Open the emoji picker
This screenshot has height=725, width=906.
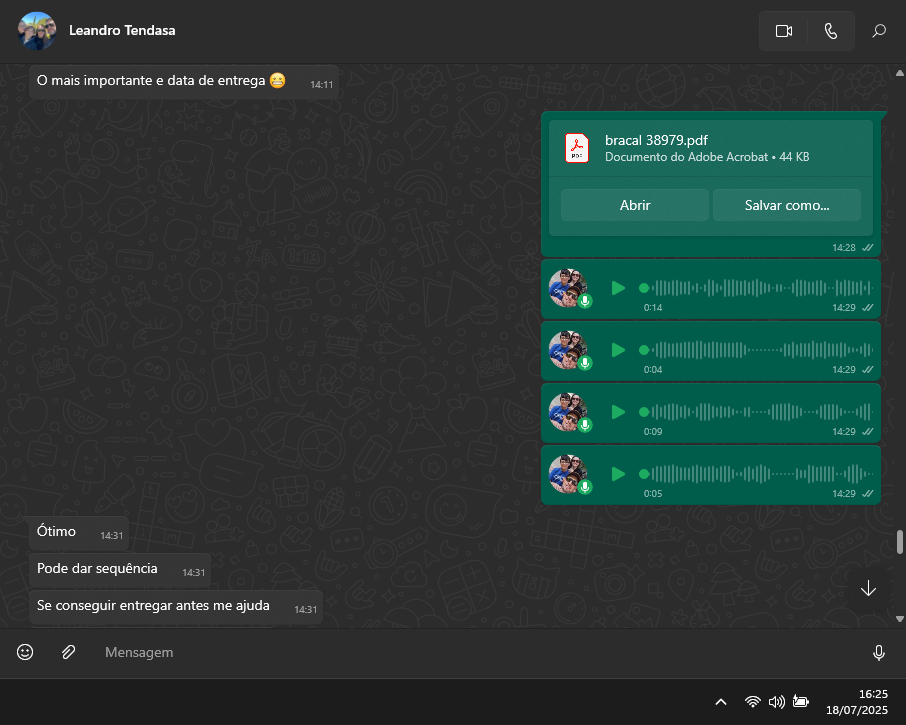pyautogui.click(x=25, y=652)
